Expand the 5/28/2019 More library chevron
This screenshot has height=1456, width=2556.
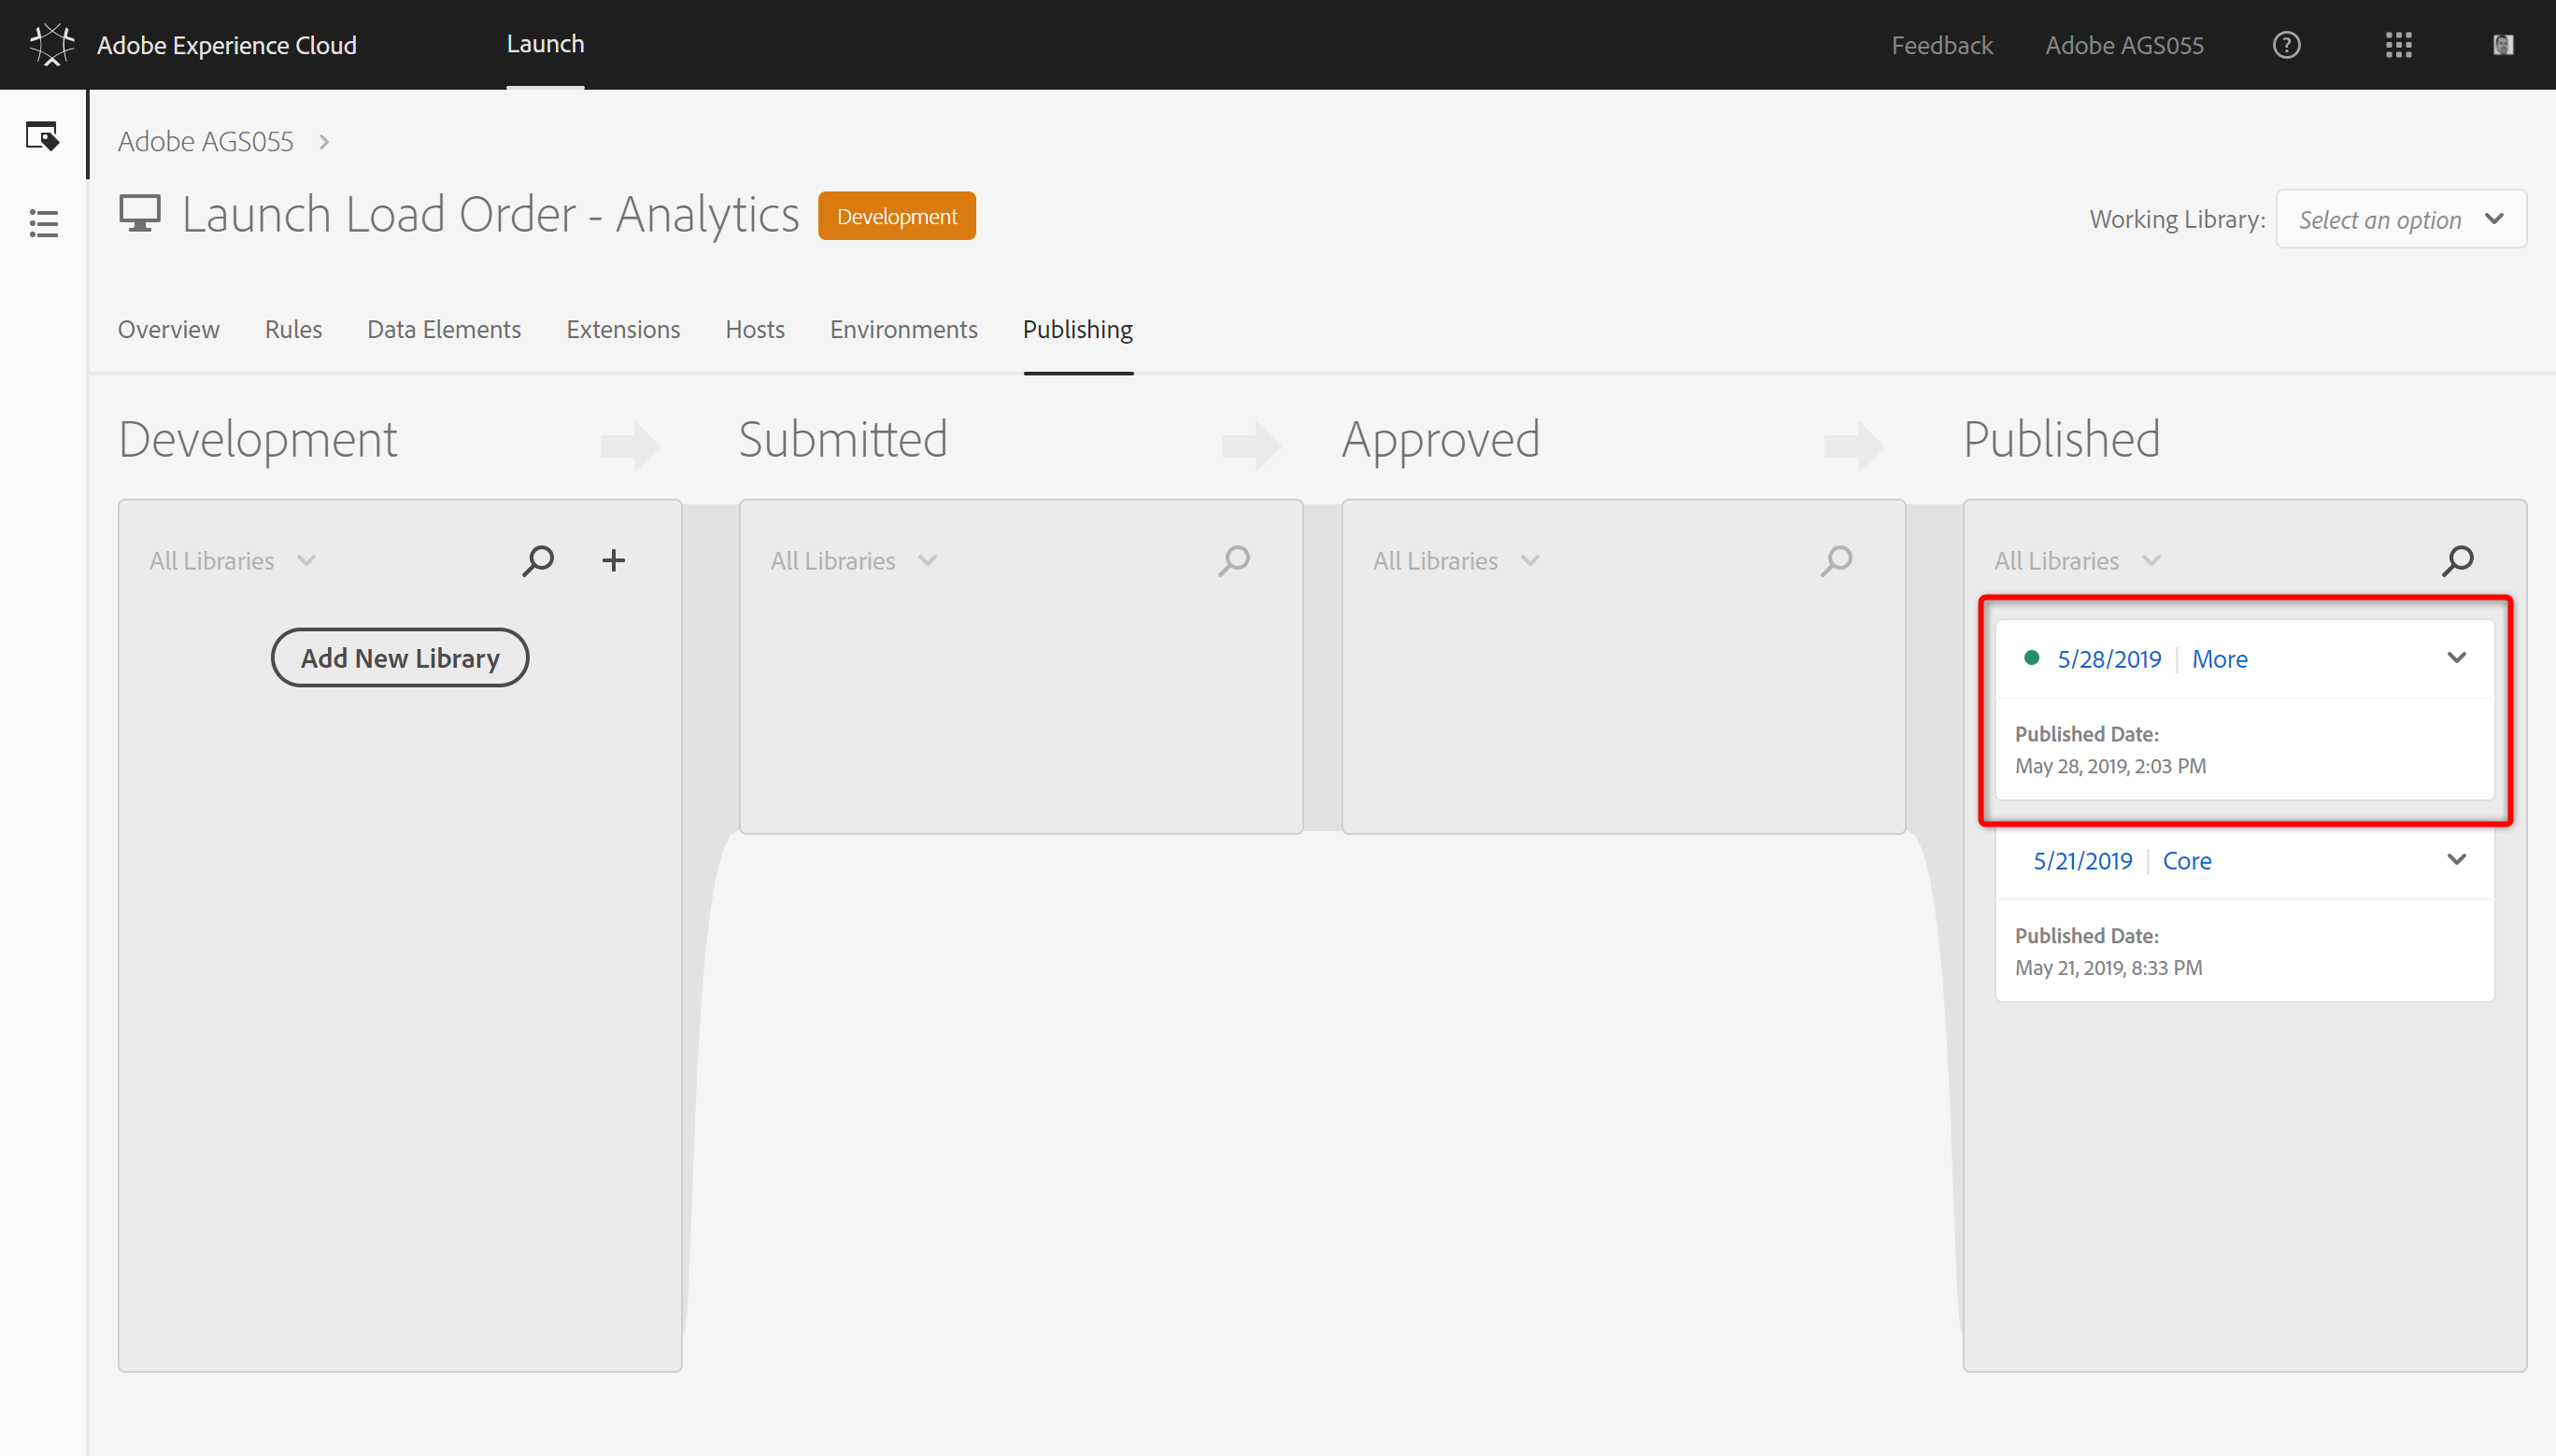tap(2456, 658)
